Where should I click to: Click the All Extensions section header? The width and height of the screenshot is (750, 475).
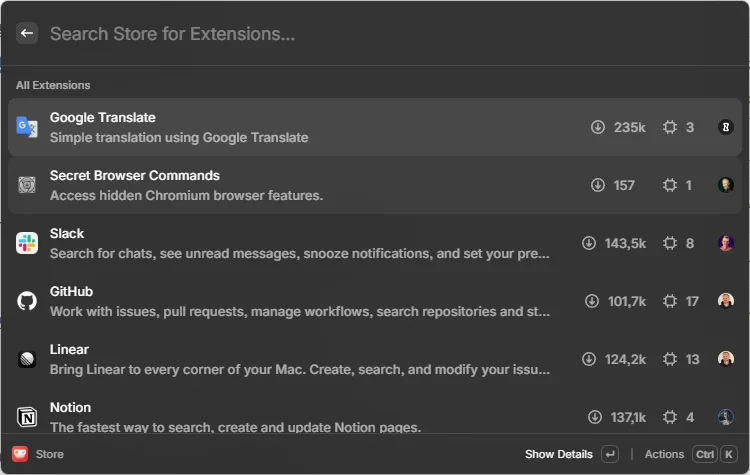pyautogui.click(x=53, y=85)
